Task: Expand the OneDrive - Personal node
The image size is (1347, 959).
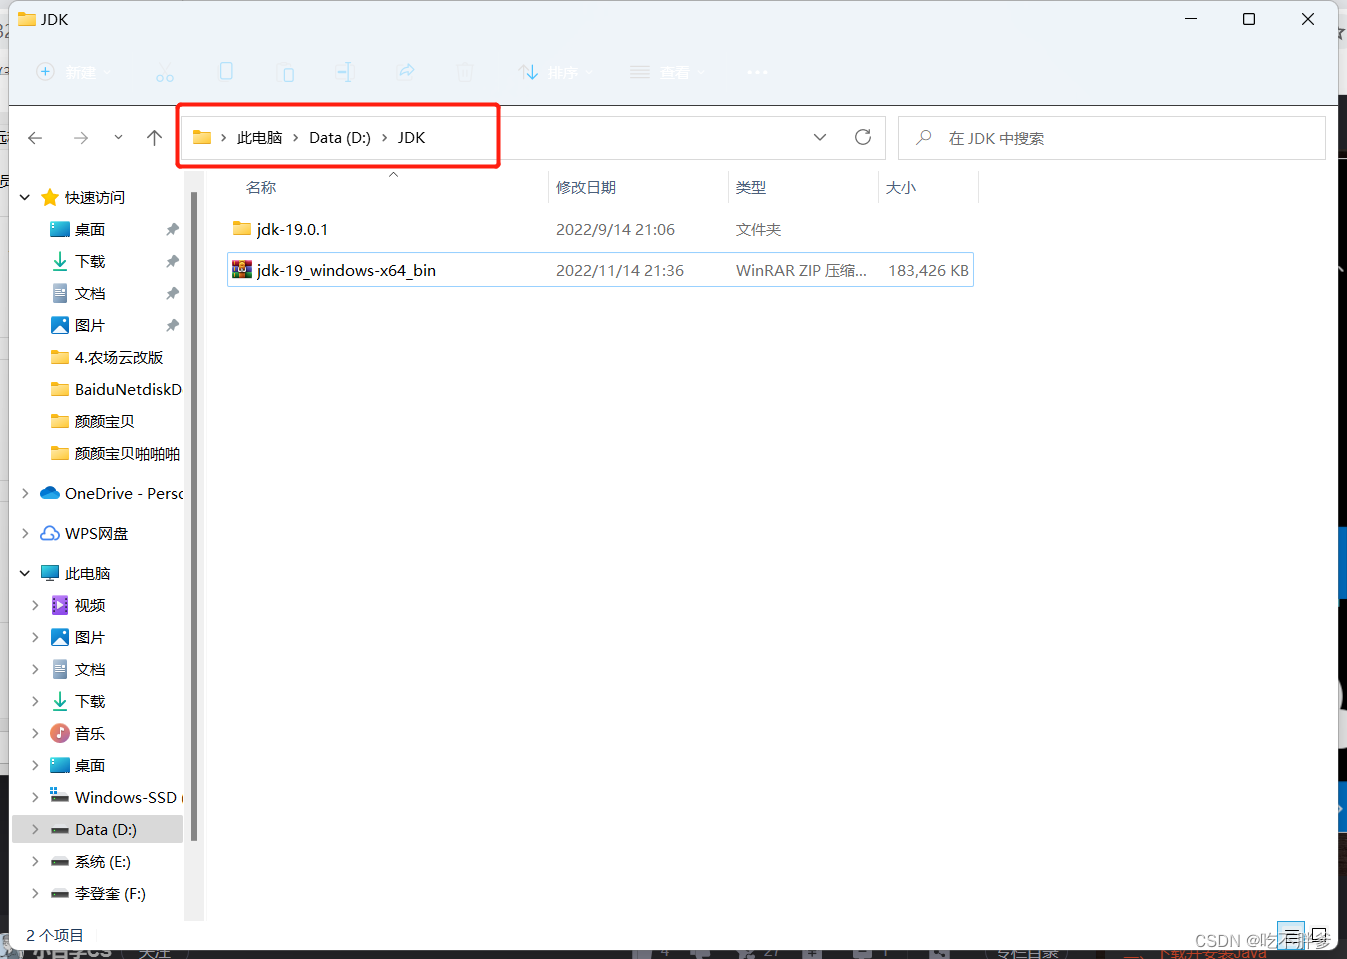Action: pyautogui.click(x=25, y=493)
